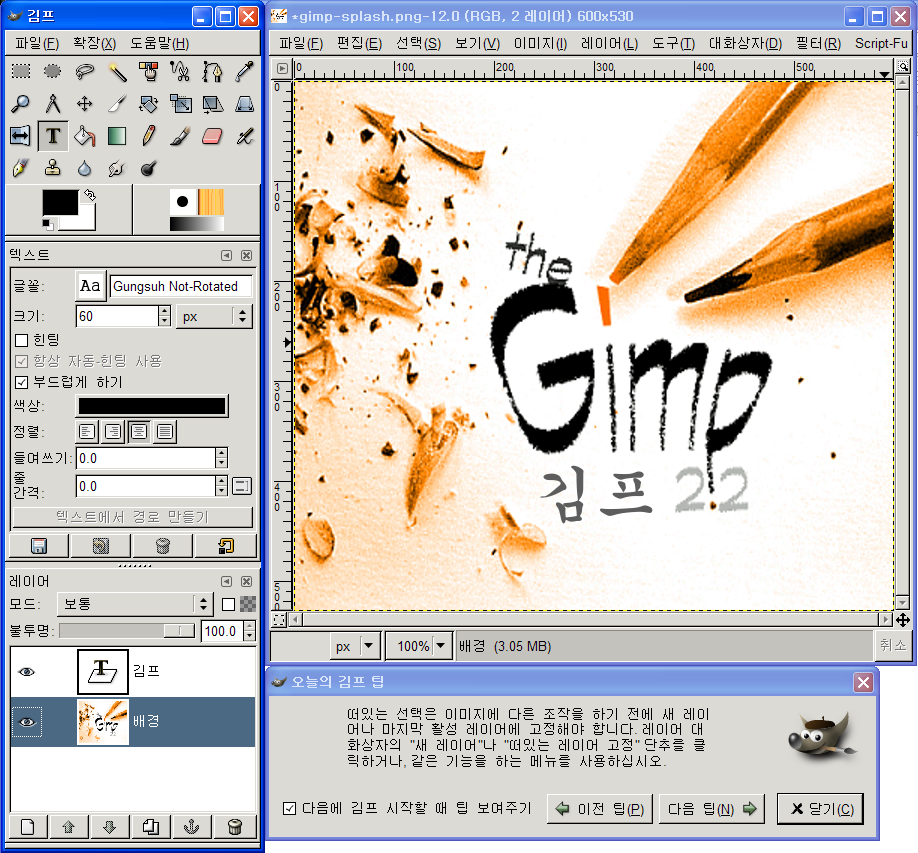The width and height of the screenshot is (918, 853).
Task: Reset text tool options to defaults
Action: click(x=225, y=546)
